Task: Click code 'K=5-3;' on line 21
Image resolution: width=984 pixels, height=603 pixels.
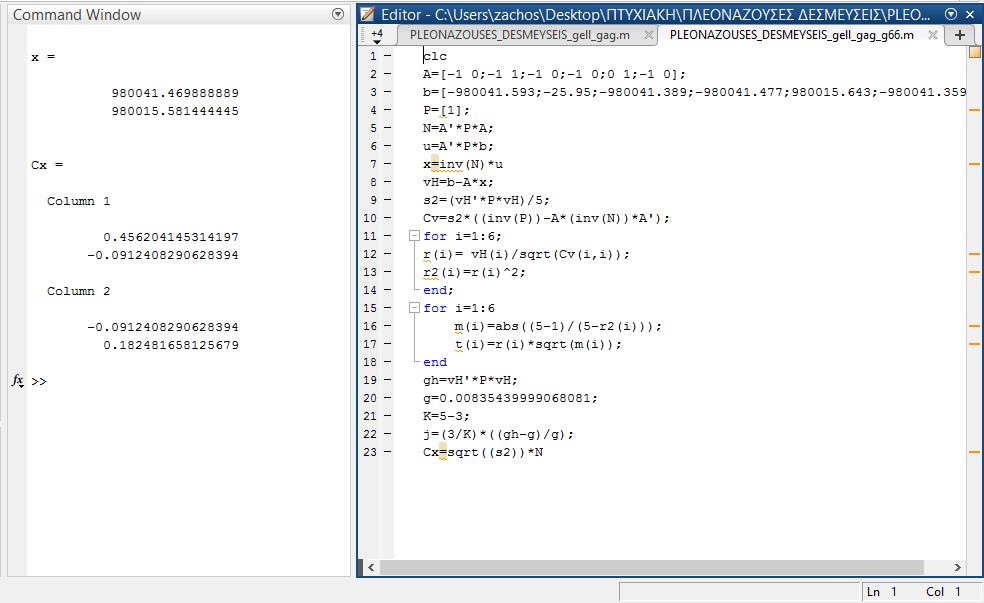Action: pyautogui.click(x=446, y=416)
